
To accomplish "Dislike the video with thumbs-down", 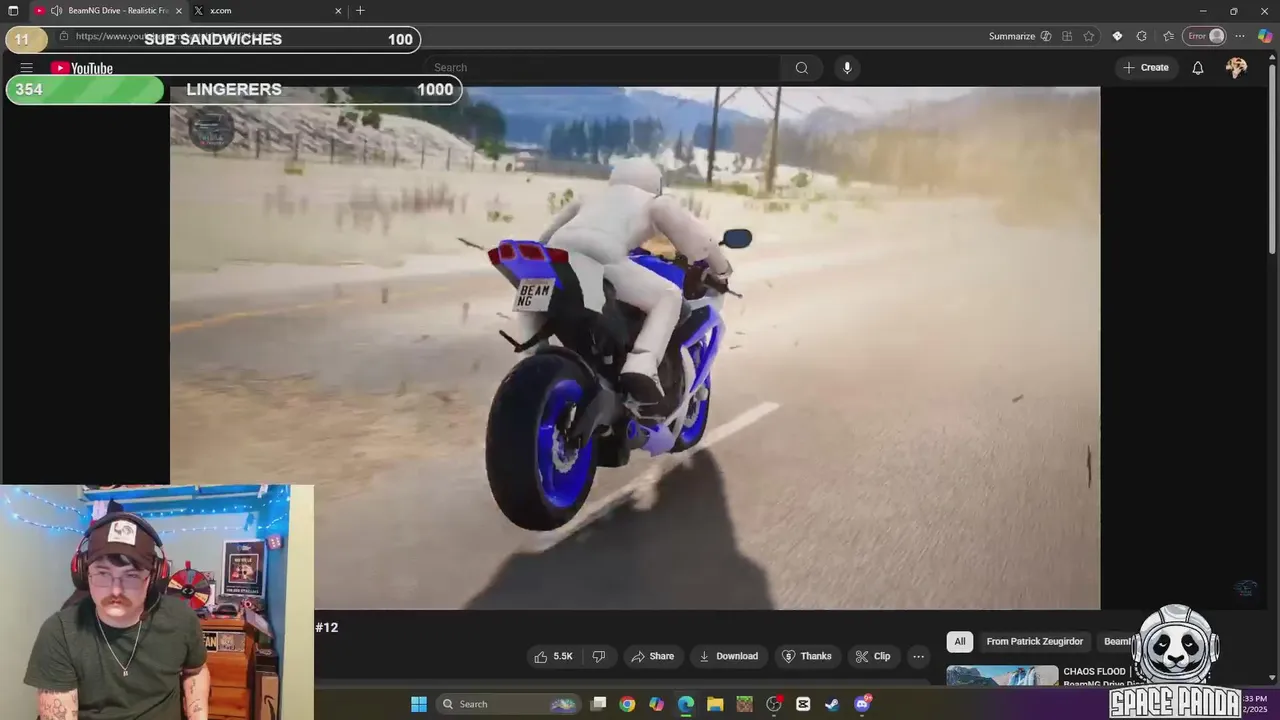I will click(x=599, y=656).
